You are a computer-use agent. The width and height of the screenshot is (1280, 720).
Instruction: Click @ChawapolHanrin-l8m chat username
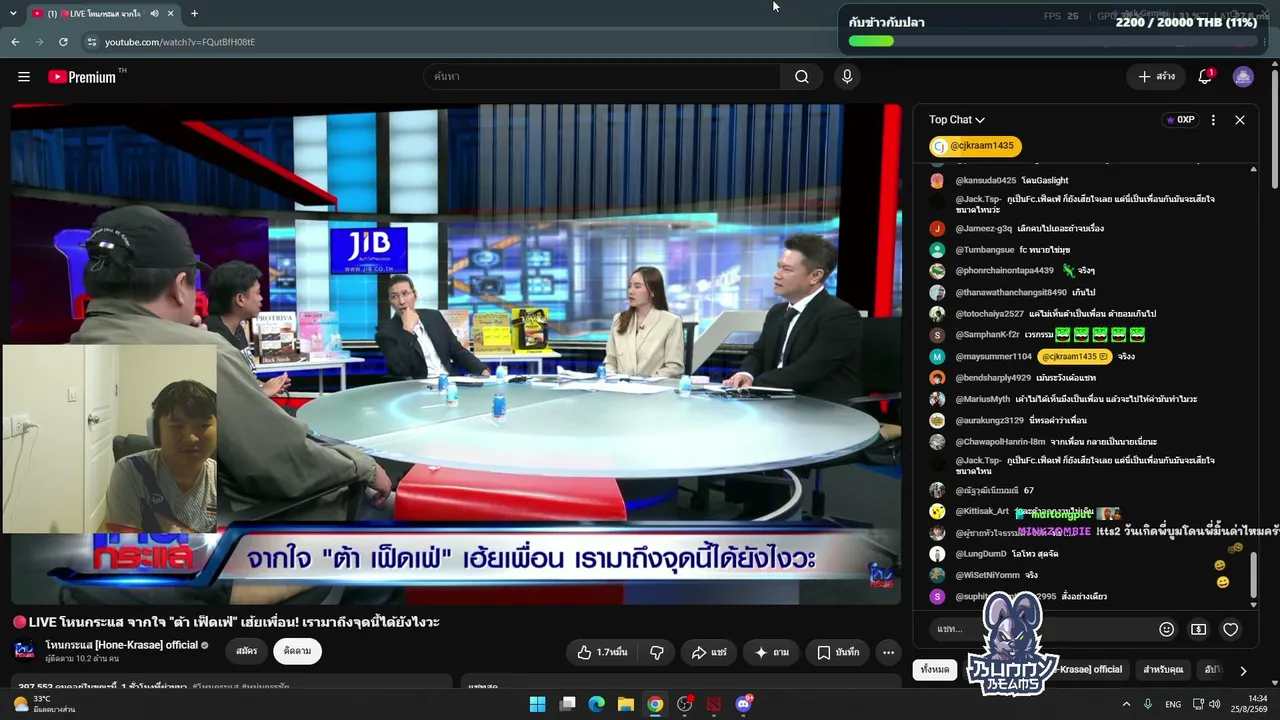point(1000,442)
